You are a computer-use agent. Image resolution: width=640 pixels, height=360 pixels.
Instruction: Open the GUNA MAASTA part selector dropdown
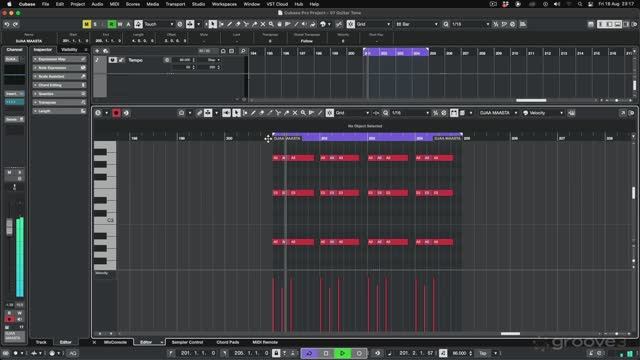coord(498,113)
